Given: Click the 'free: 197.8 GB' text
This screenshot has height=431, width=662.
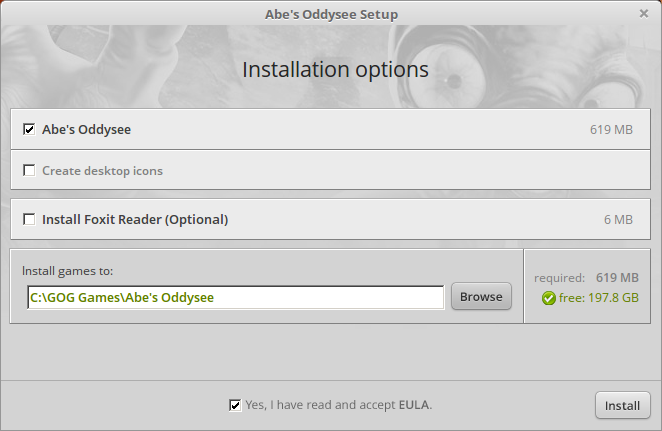Looking at the screenshot, I should coord(599,298).
